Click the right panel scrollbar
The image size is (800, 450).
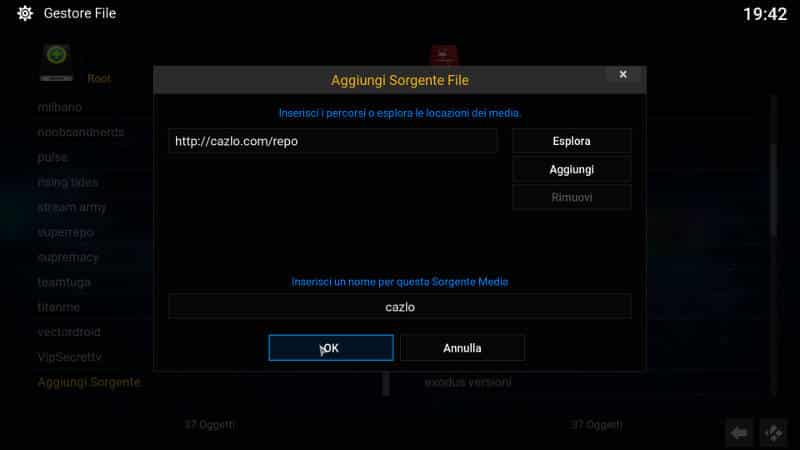click(774, 245)
